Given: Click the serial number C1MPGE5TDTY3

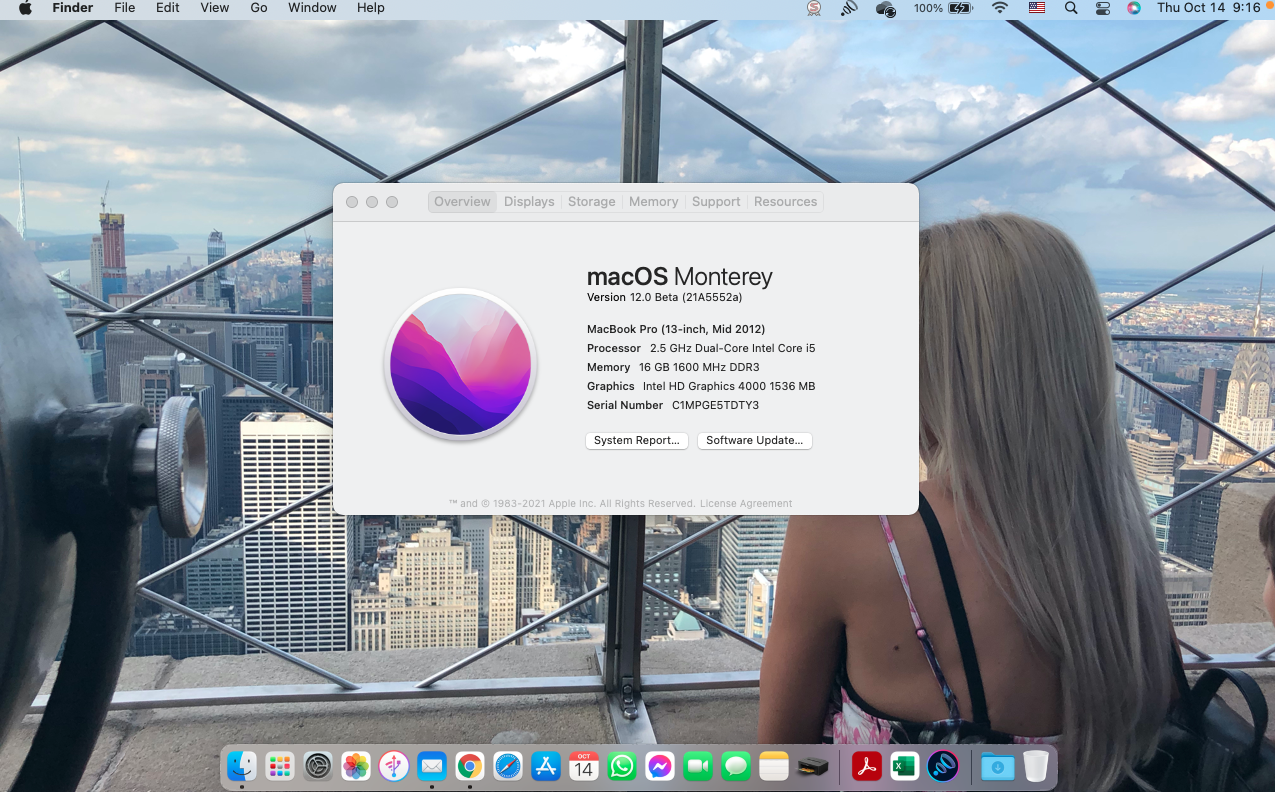Looking at the screenshot, I should (x=715, y=405).
